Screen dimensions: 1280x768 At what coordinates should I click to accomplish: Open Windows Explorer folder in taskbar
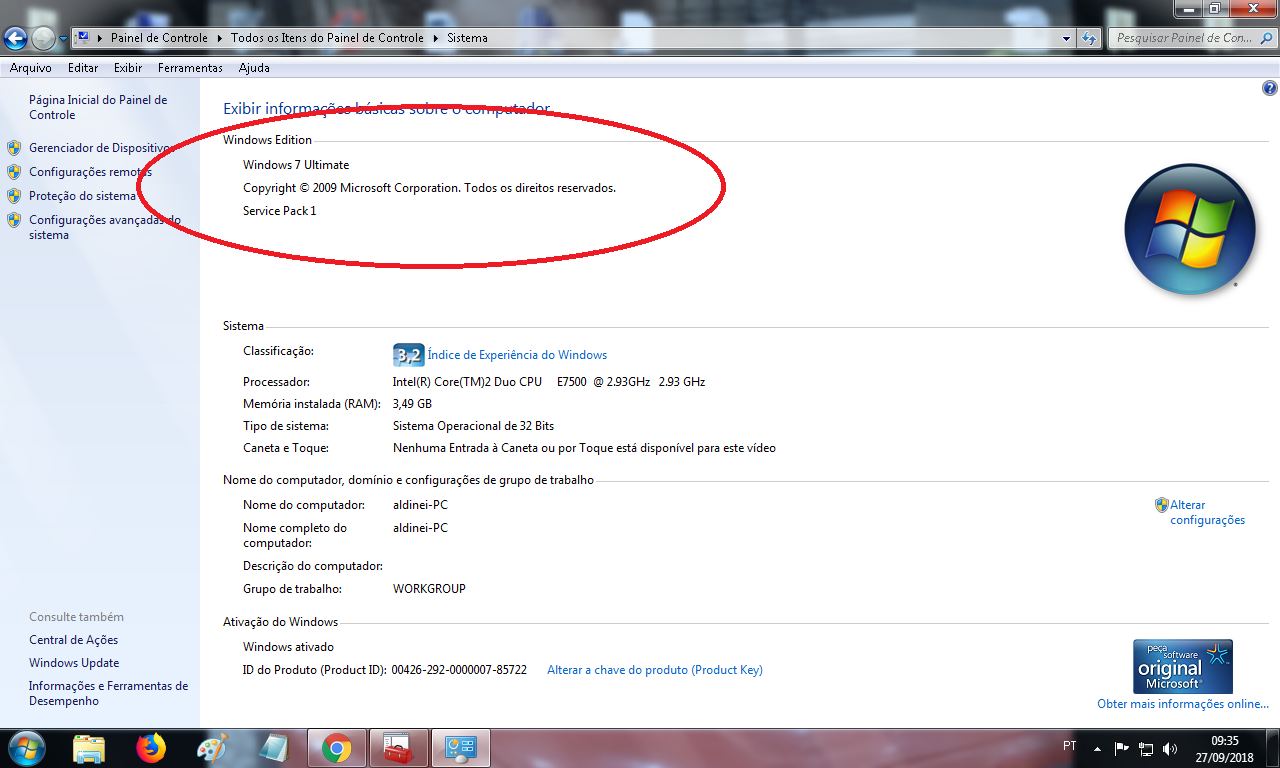[89, 748]
